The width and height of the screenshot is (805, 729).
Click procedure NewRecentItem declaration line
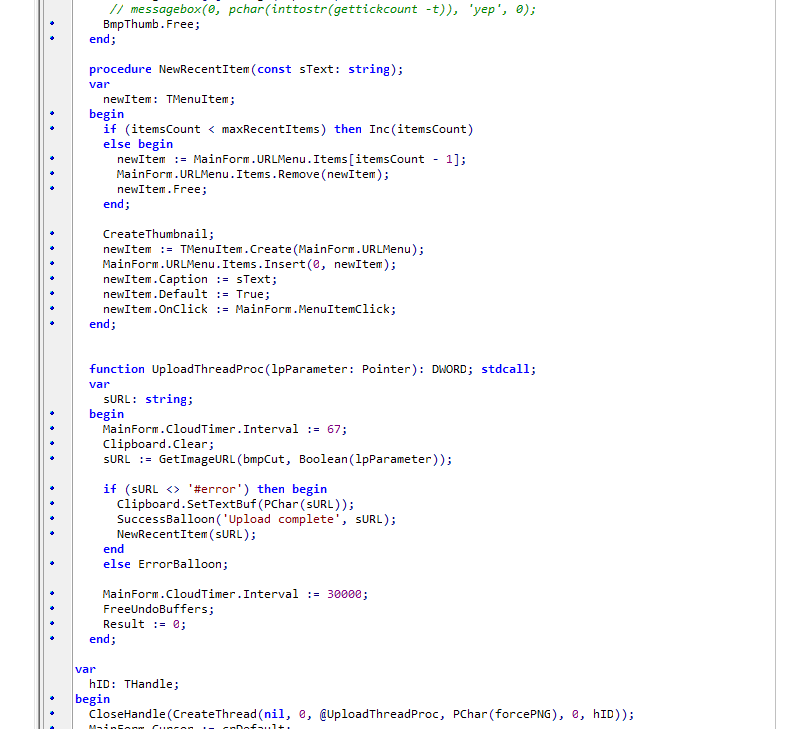tap(246, 69)
